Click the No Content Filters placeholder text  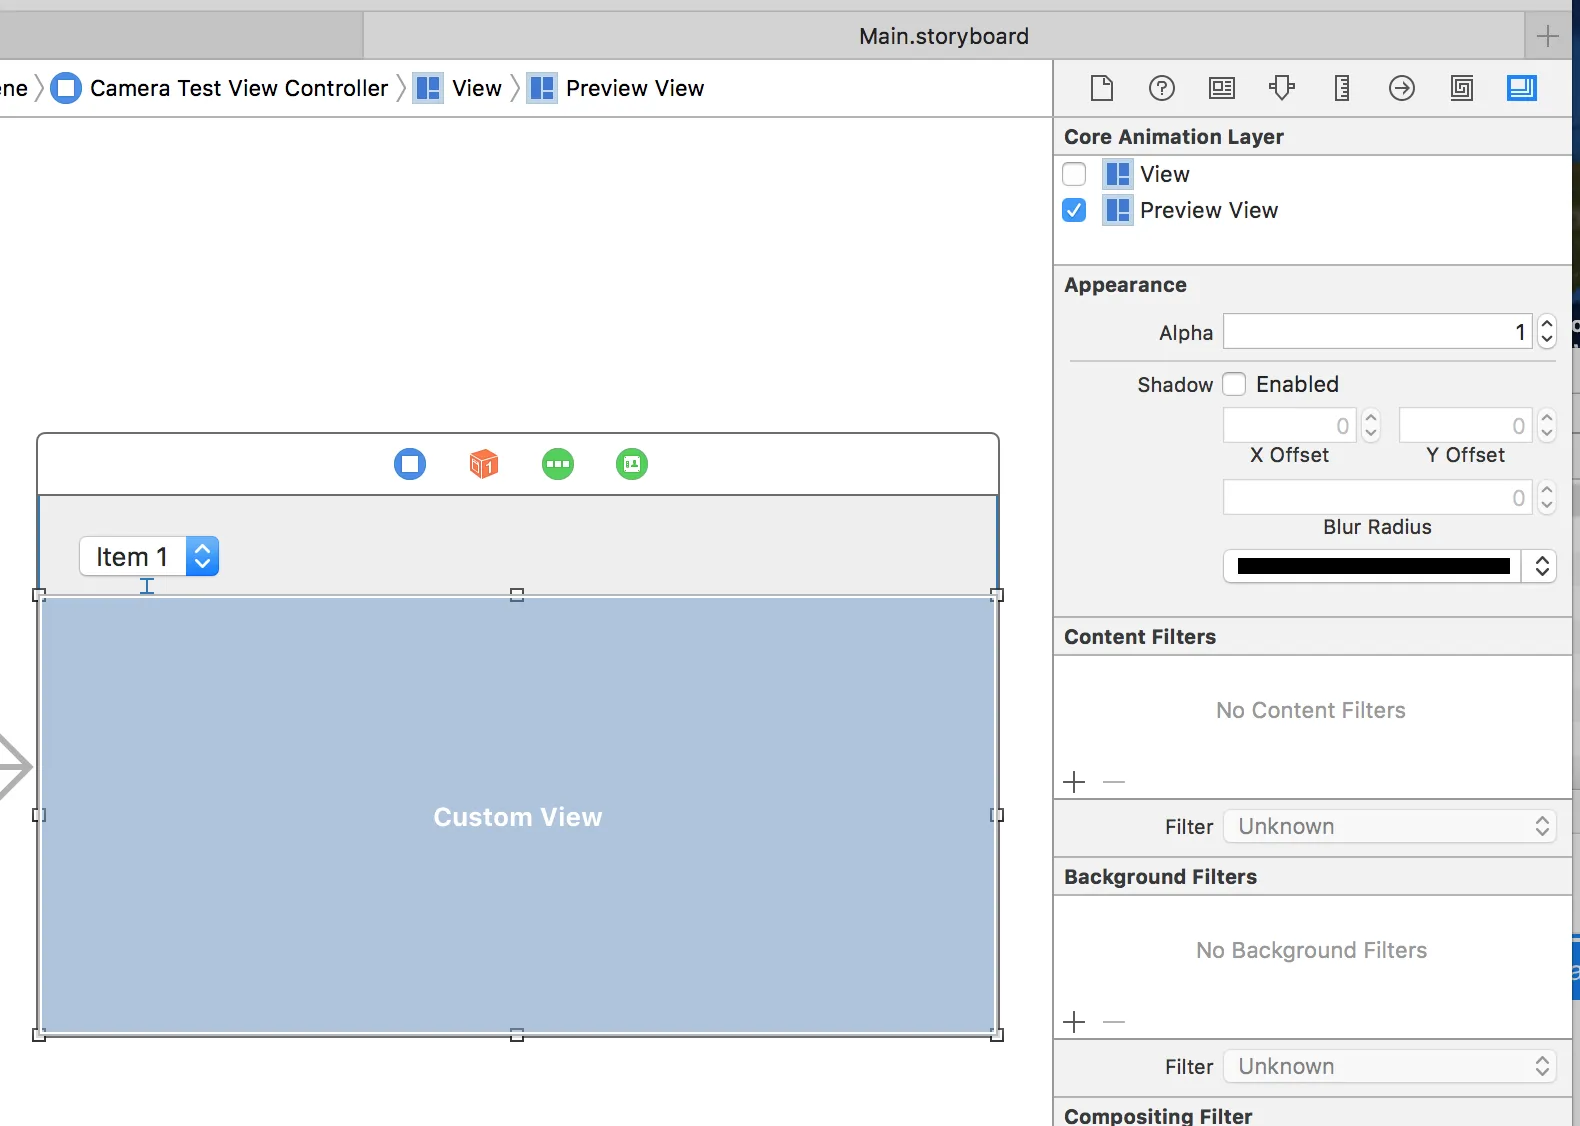(1311, 710)
